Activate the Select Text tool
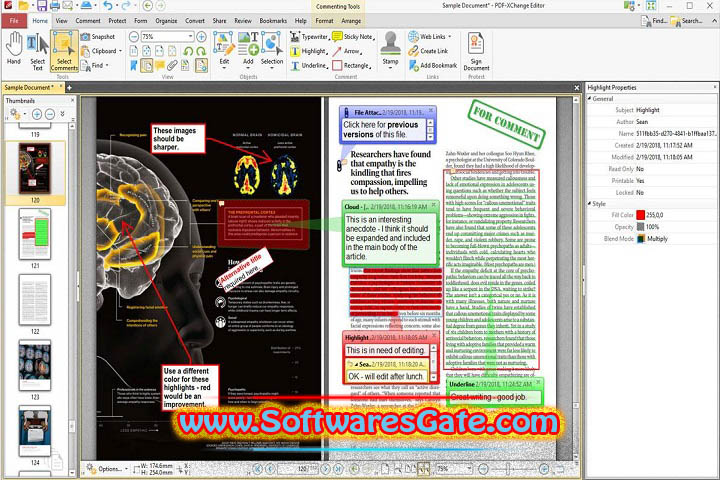 [37, 51]
